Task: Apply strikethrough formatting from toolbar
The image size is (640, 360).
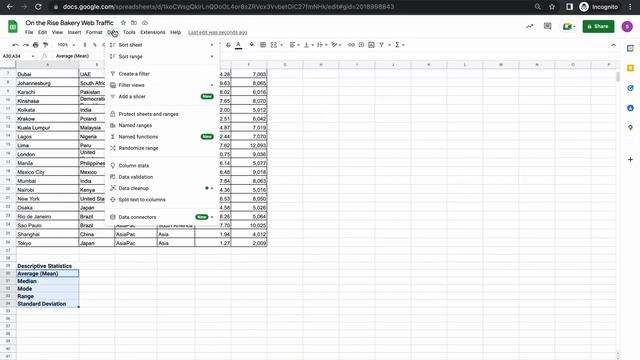Action: pyautogui.click(x=228, y=45)
